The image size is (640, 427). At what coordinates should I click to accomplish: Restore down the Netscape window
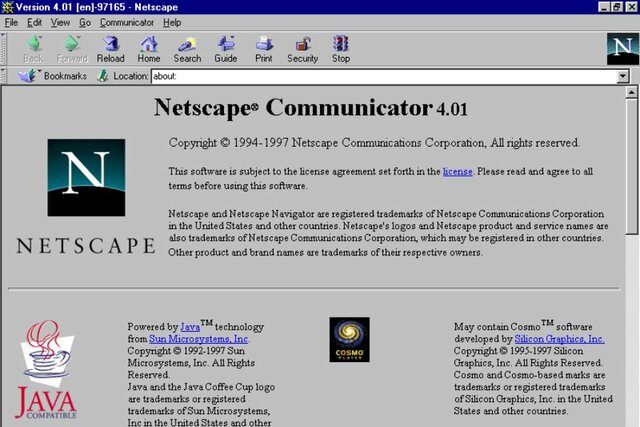(617, 7)
